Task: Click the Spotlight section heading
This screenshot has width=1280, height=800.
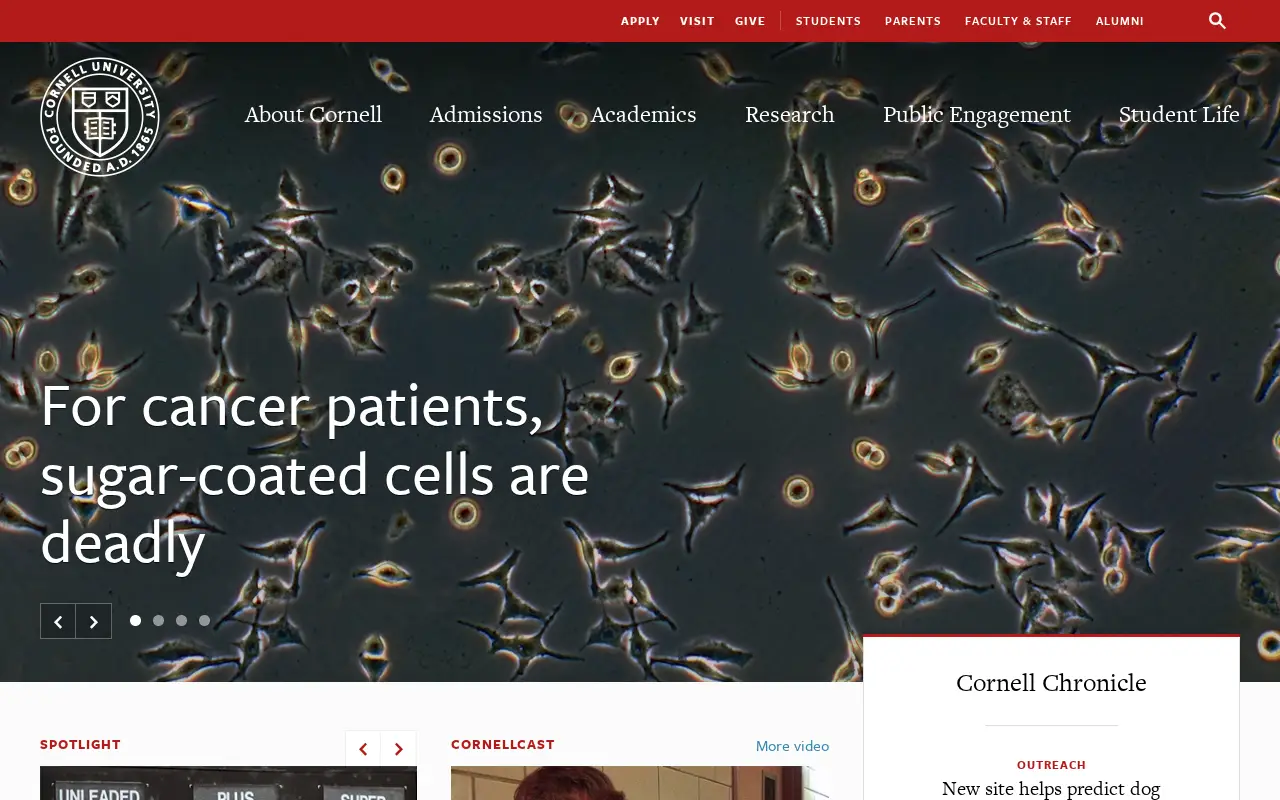Action: pos(80,745)
